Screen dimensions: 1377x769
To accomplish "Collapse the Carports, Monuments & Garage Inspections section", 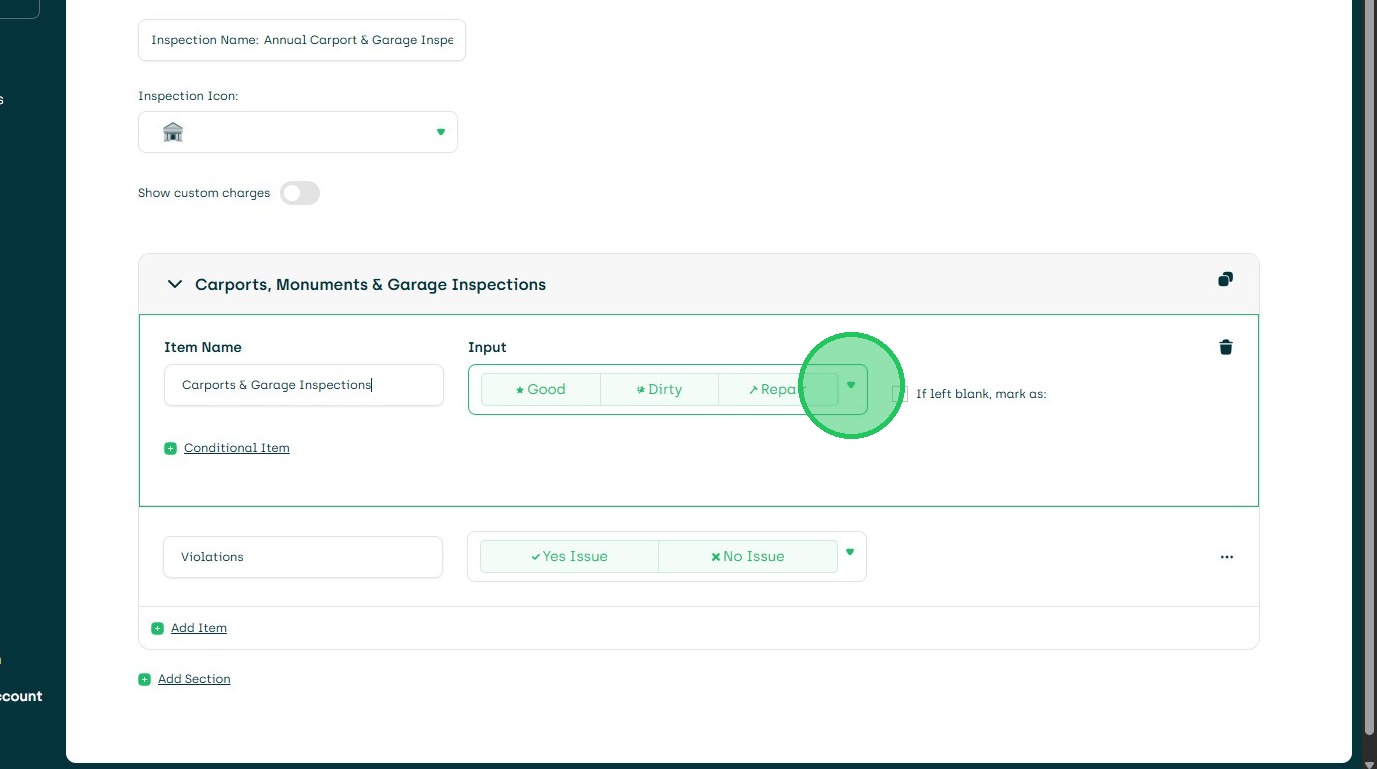I will coord(175,285).
